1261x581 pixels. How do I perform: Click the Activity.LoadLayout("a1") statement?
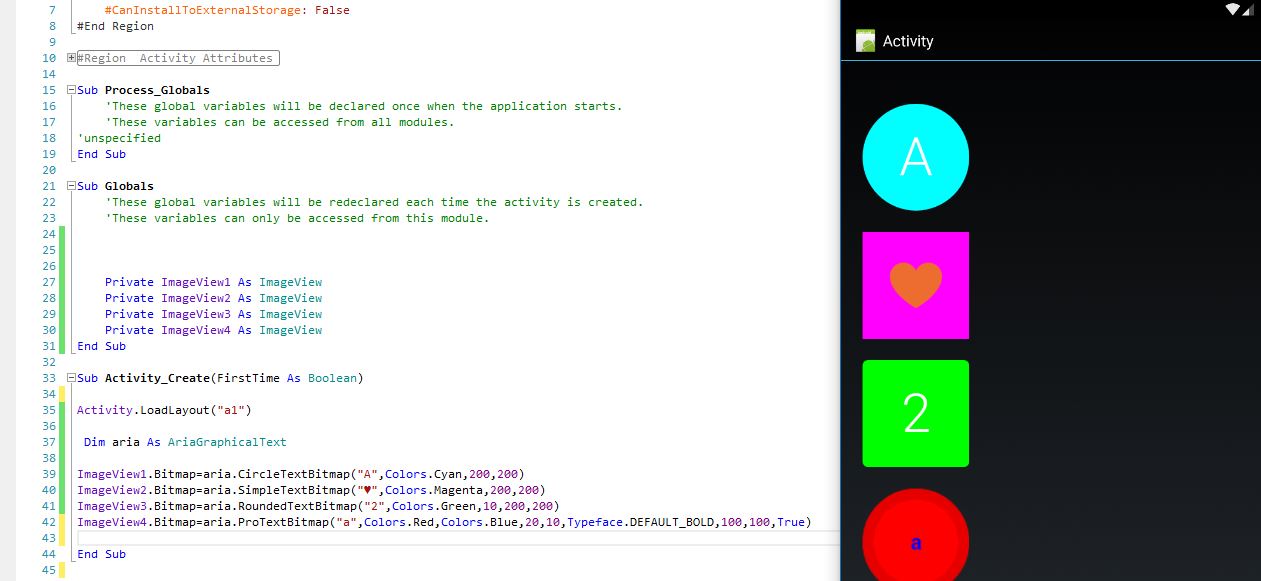(x=164, y=410)
